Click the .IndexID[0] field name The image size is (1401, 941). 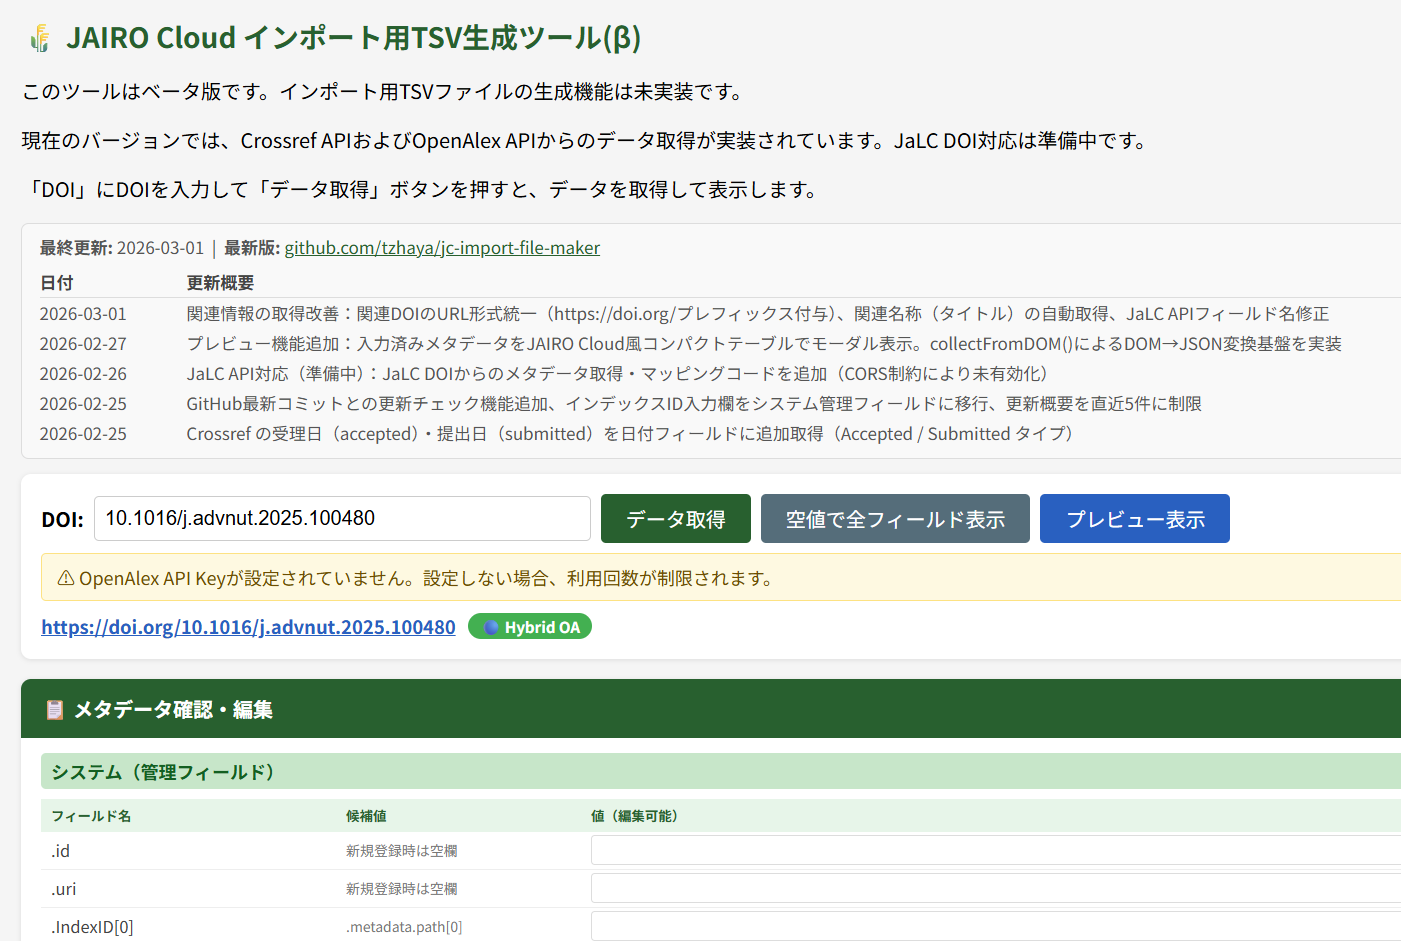point(92,927)
